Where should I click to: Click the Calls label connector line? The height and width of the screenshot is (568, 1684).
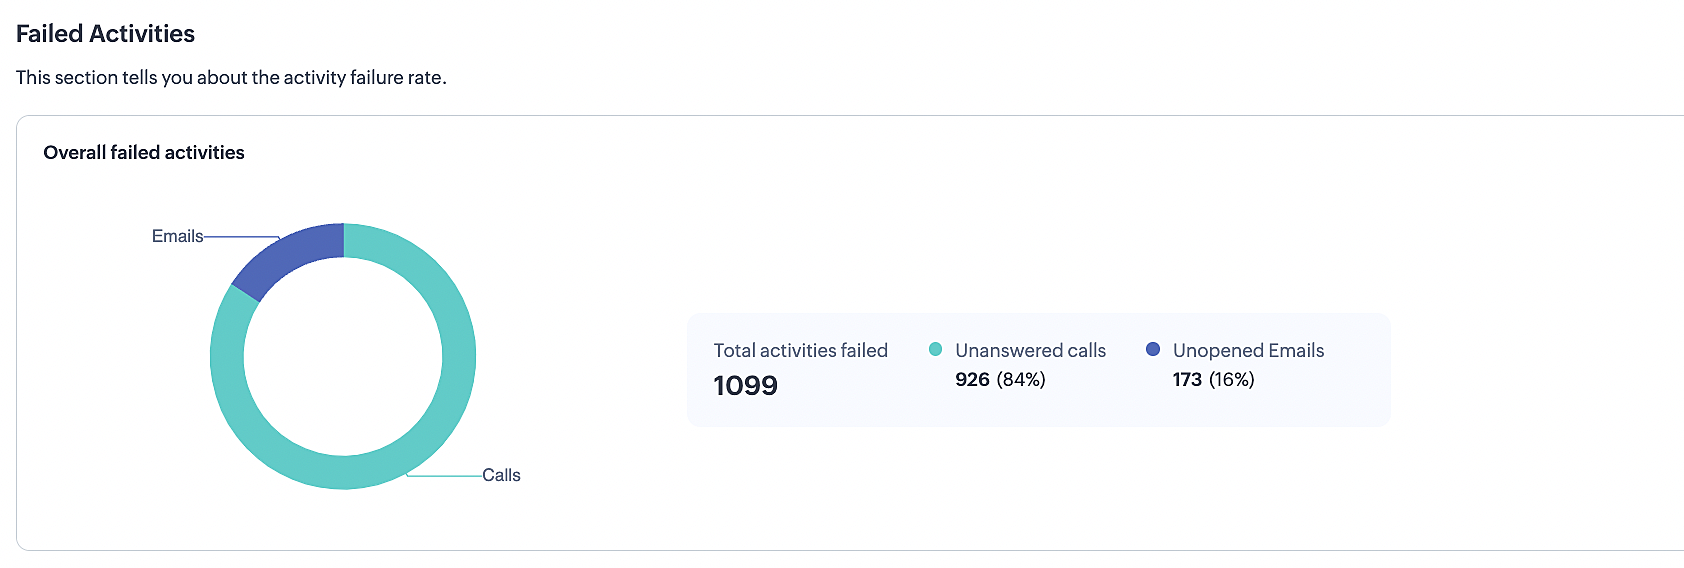coord(445,475)
